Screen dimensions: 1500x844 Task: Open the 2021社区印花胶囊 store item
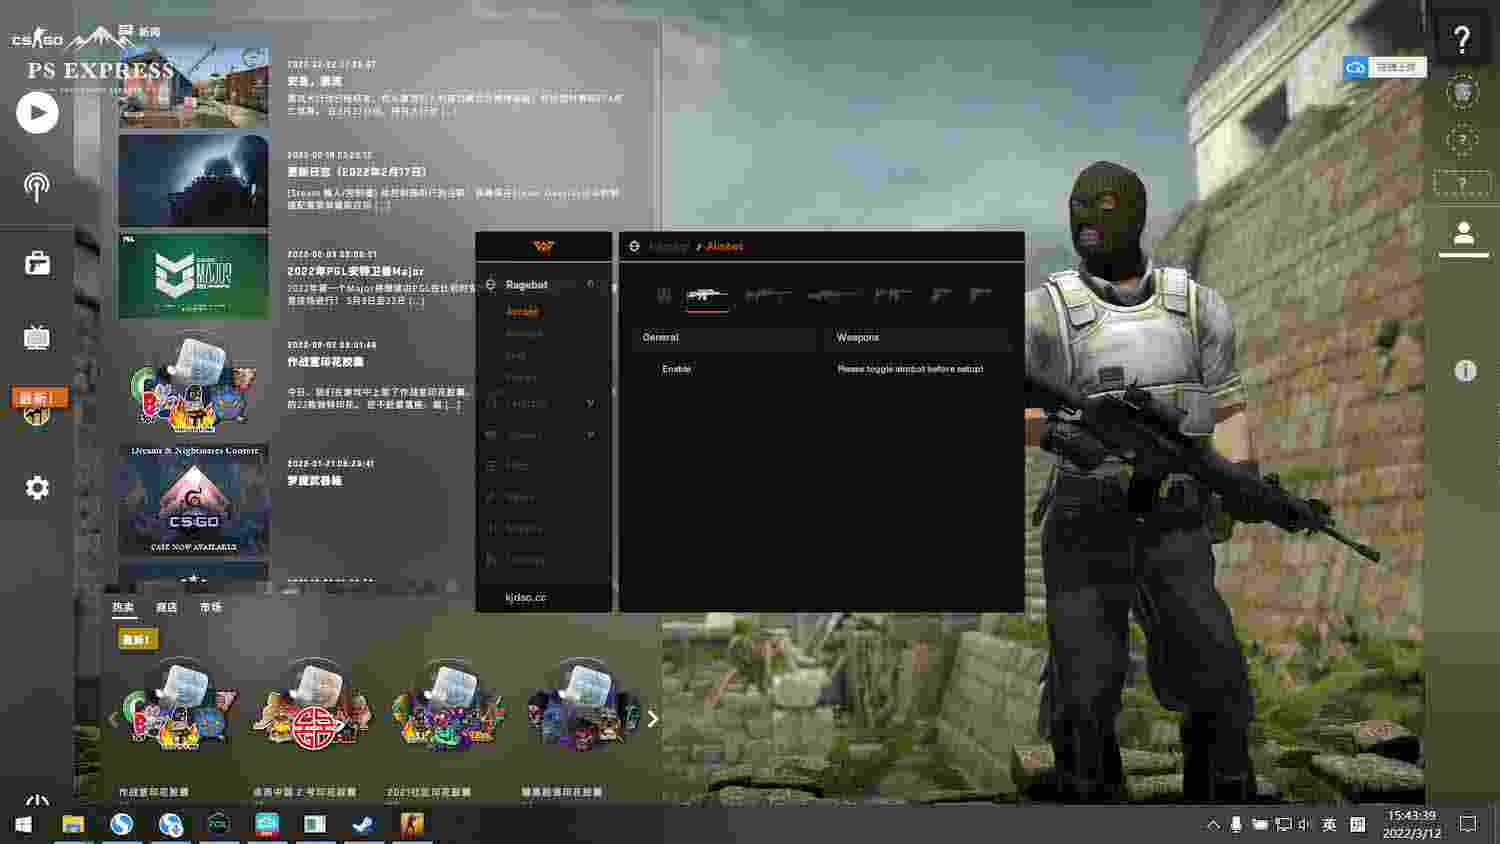(448, 708)
